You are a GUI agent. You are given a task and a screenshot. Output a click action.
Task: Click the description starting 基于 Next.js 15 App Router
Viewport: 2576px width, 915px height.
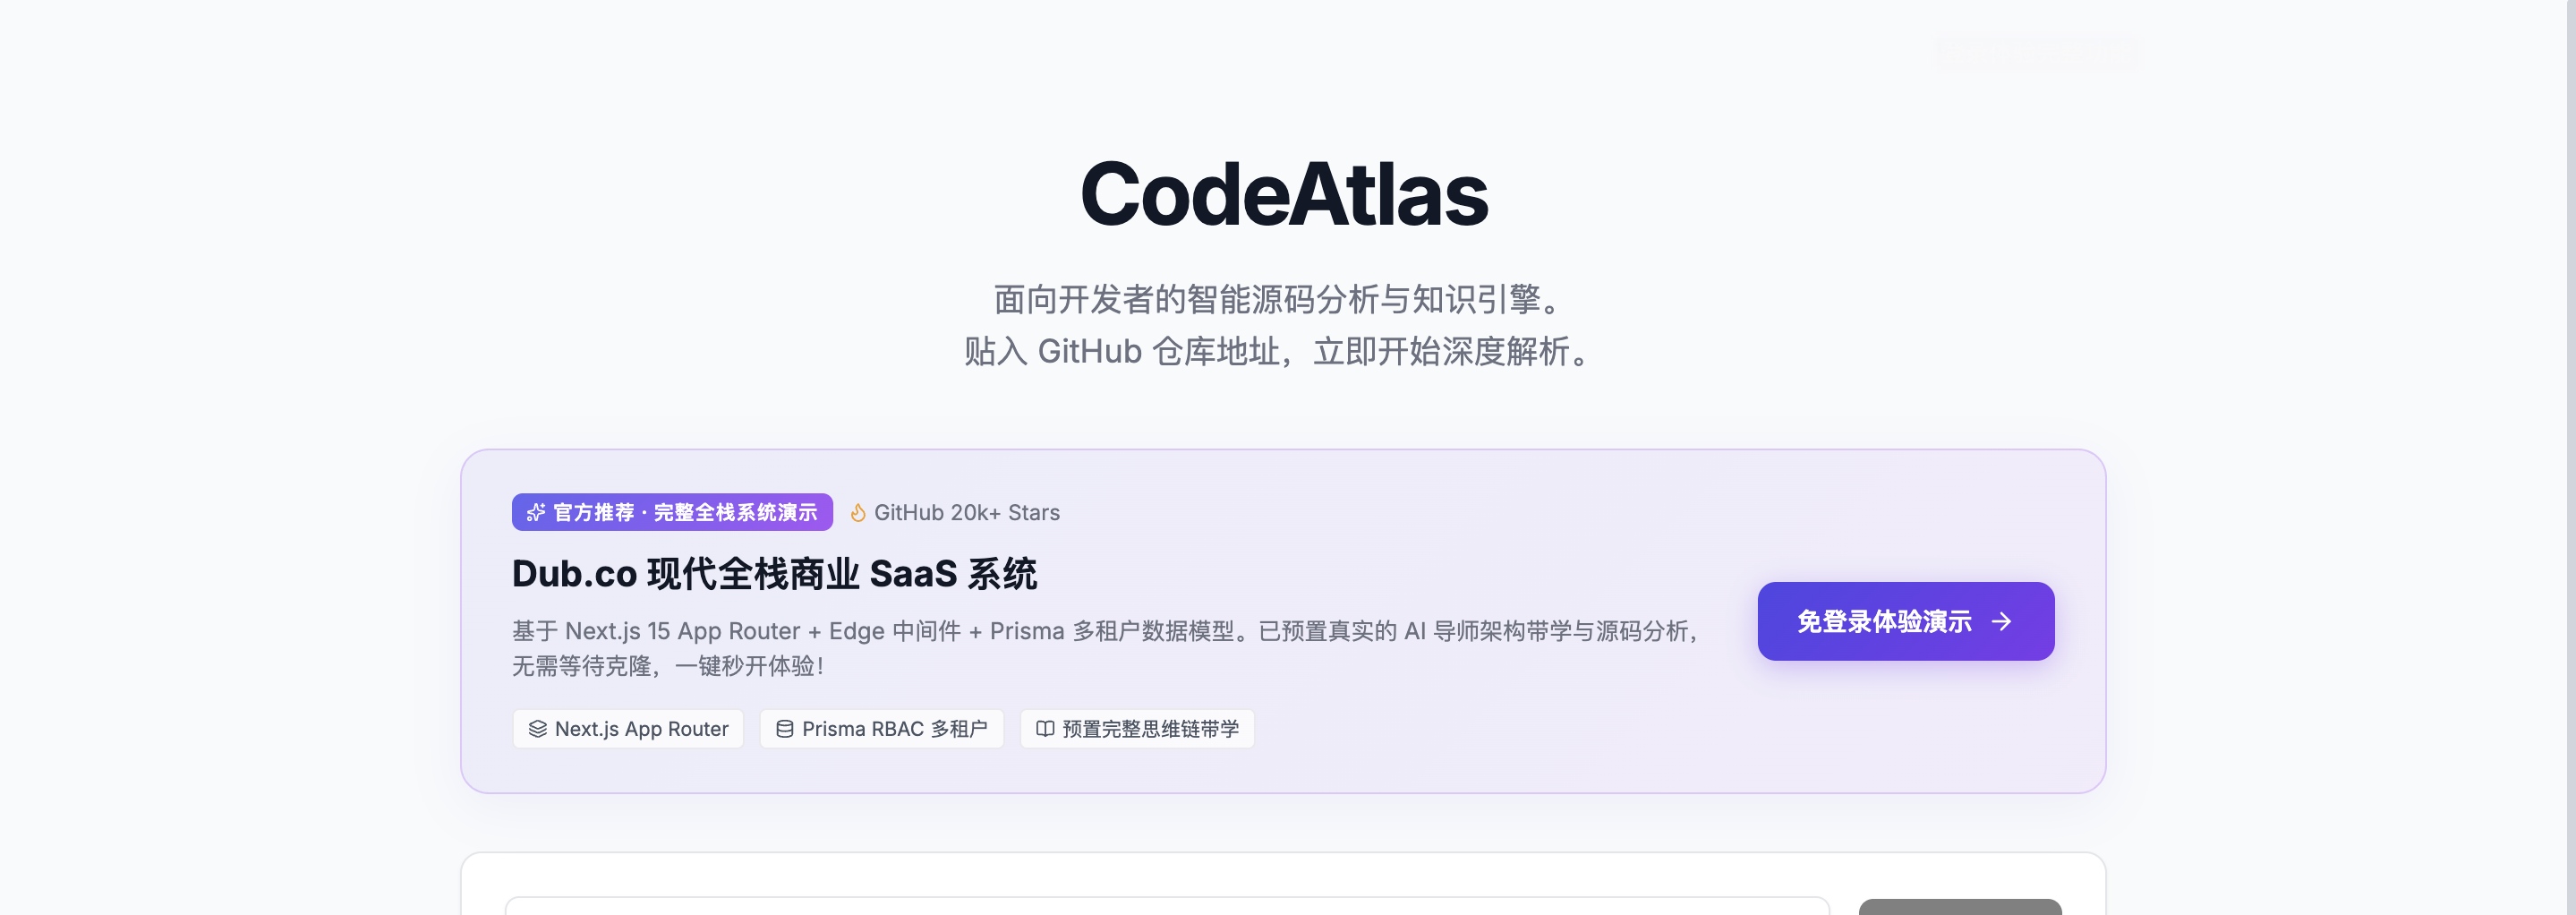[1108, 648]
